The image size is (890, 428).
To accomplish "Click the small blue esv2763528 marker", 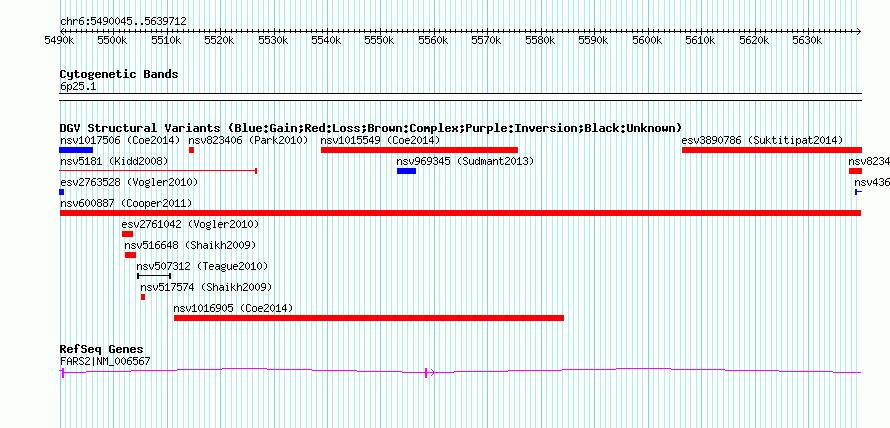I will (61, 192).
